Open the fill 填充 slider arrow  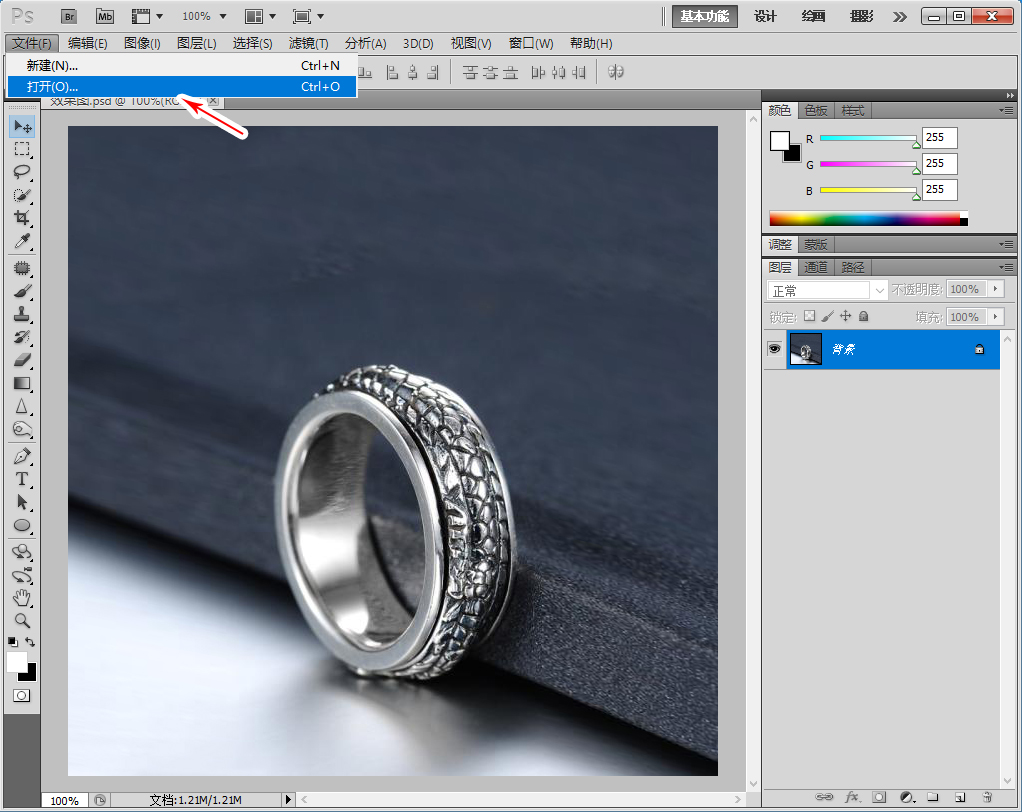click(x=995, y=317)
